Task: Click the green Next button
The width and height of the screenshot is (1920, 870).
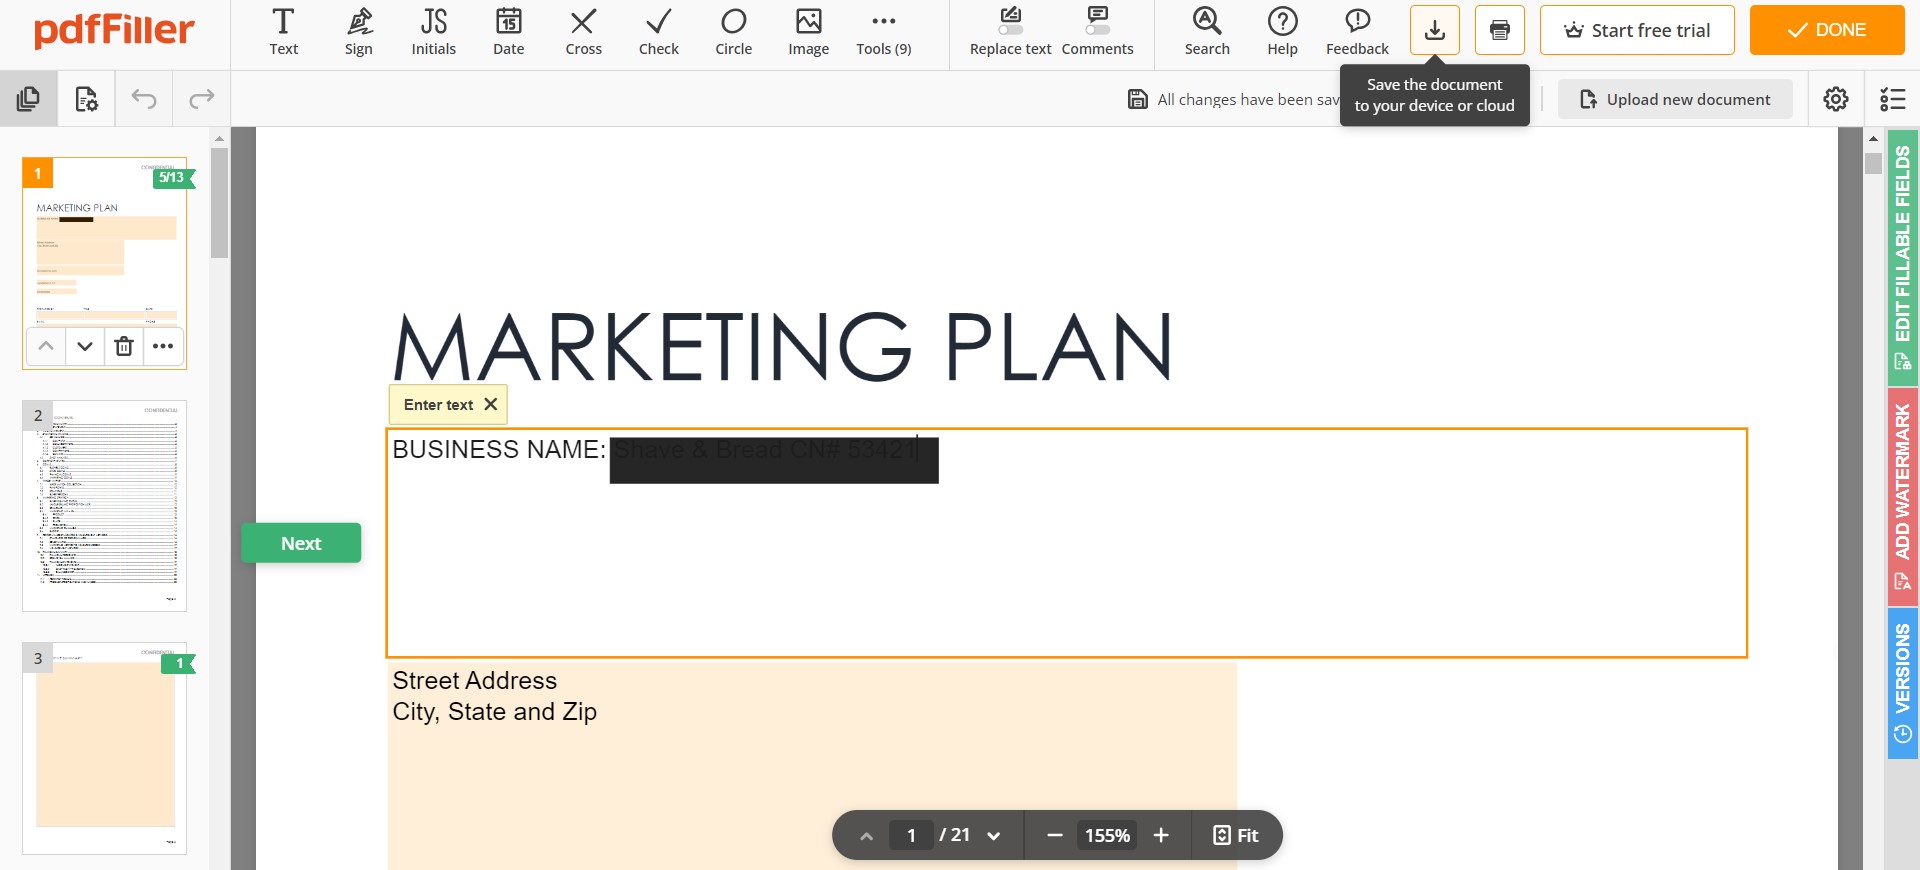Action: (x=301, y=543)
